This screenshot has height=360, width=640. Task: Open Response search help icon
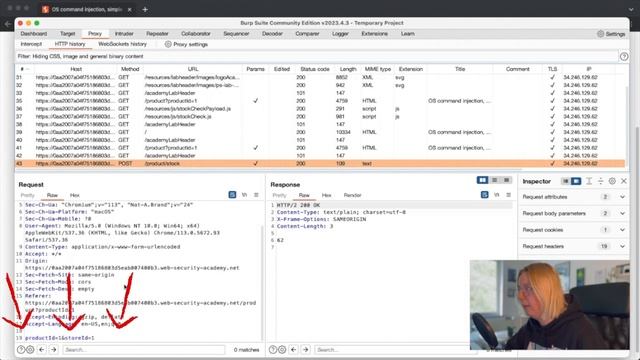pos(273,350)
